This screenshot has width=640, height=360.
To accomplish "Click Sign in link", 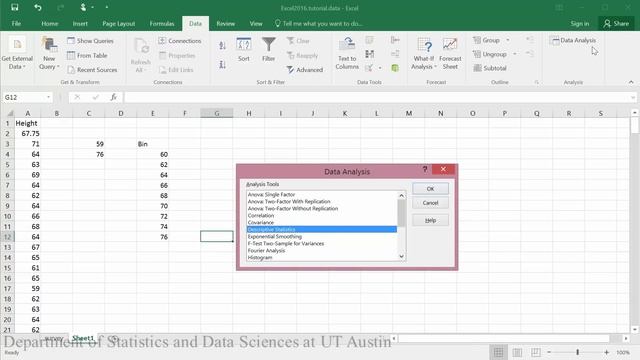I will click(580, 24).
